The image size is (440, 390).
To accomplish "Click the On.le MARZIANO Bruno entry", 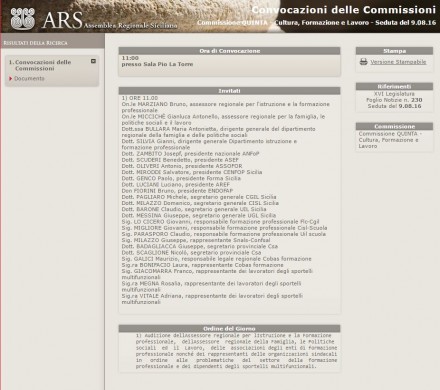I will (x=226, y=107).
